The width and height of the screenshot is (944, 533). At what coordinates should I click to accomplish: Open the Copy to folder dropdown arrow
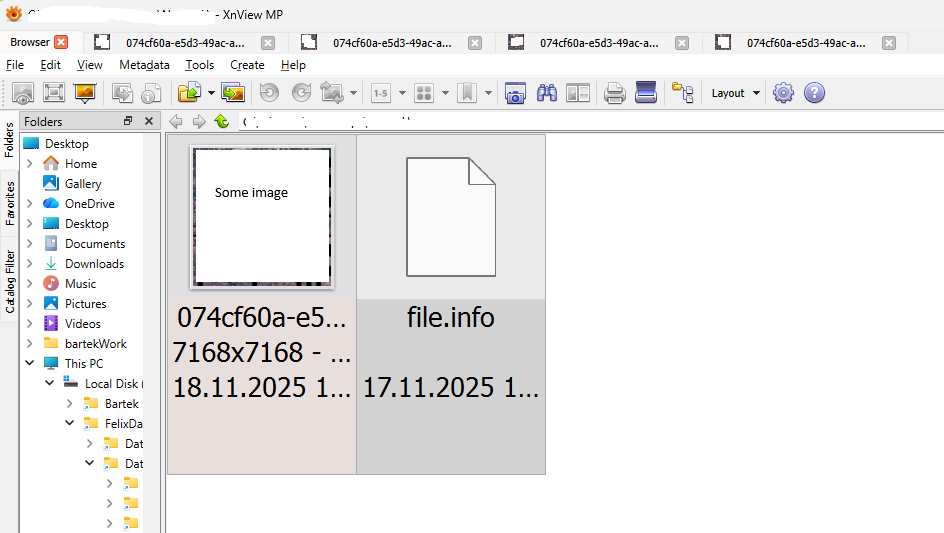pyautogui.click(x=211, y=93)
